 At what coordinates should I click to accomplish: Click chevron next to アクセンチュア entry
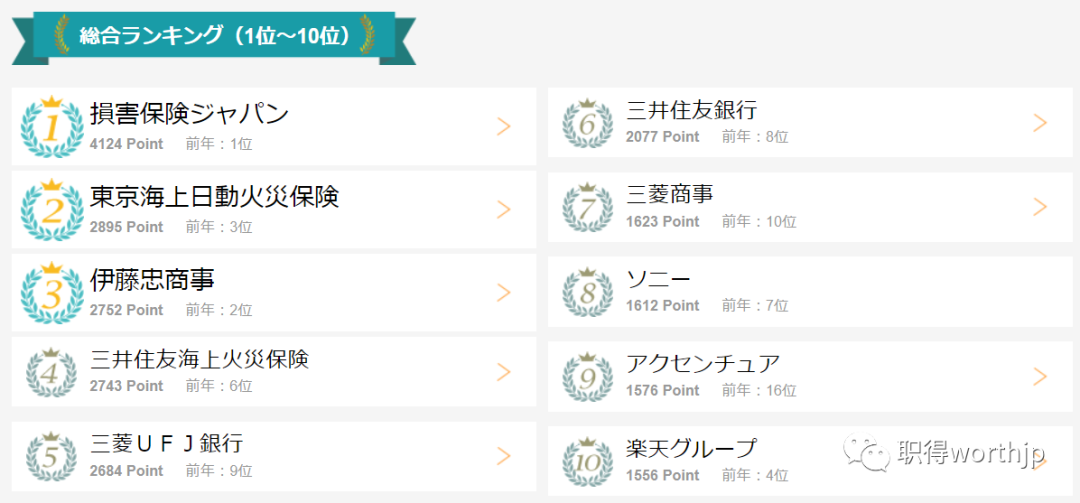(x=1040, y=376)
